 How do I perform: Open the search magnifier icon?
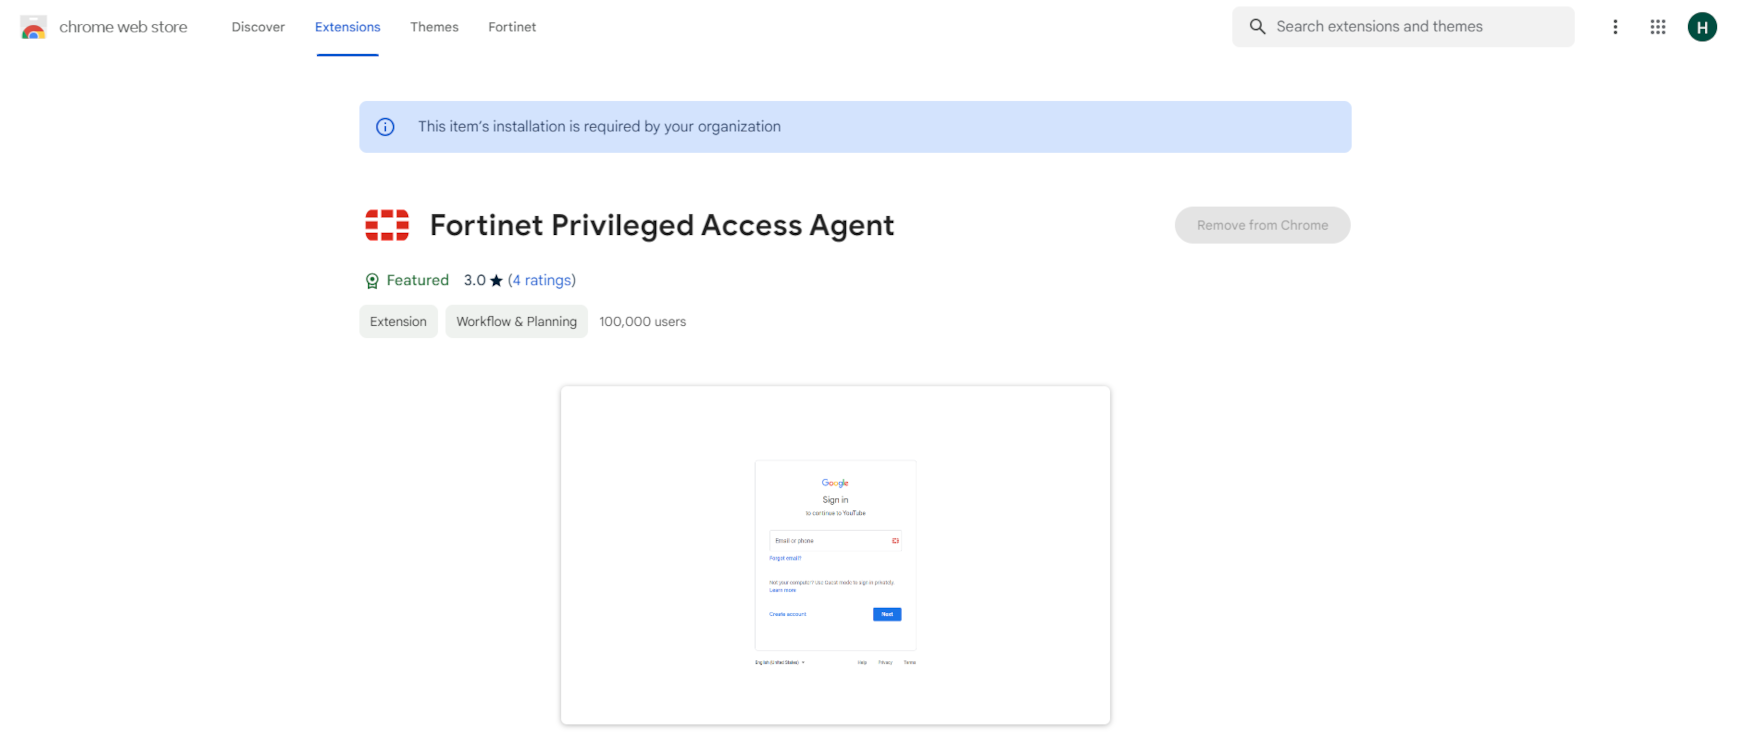tap(1258, 26)
